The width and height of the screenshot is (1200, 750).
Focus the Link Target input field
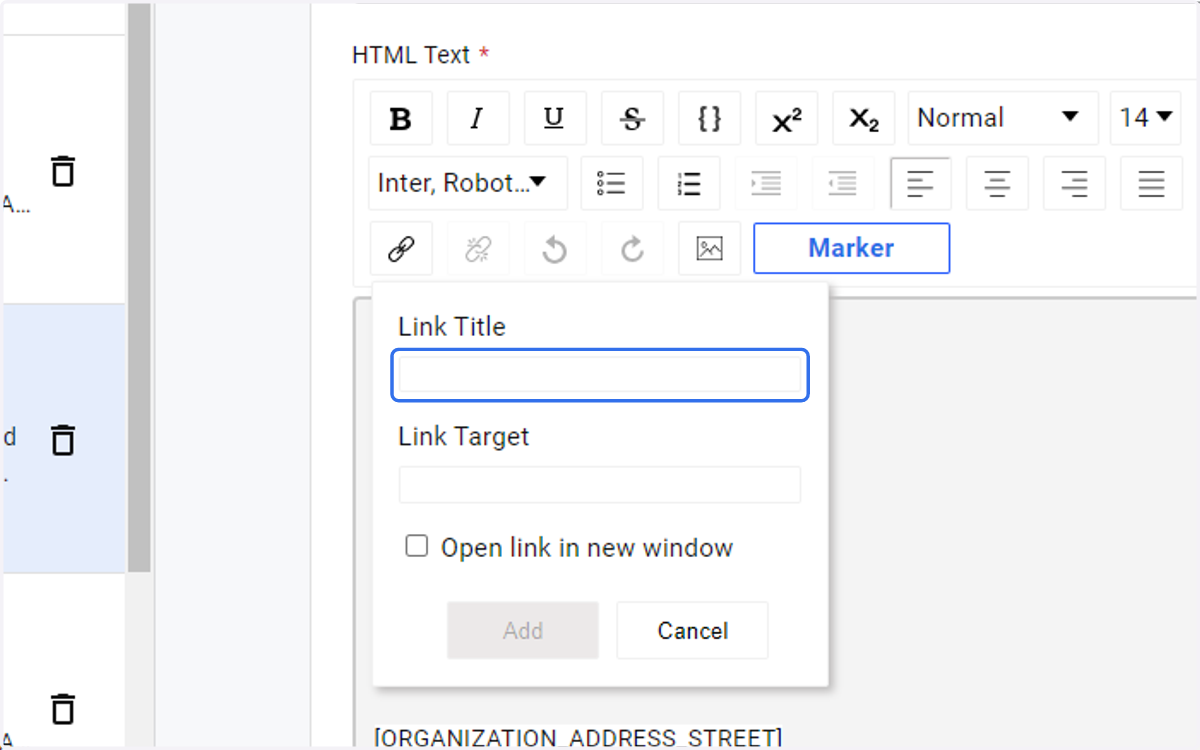(x=600, y=484)
